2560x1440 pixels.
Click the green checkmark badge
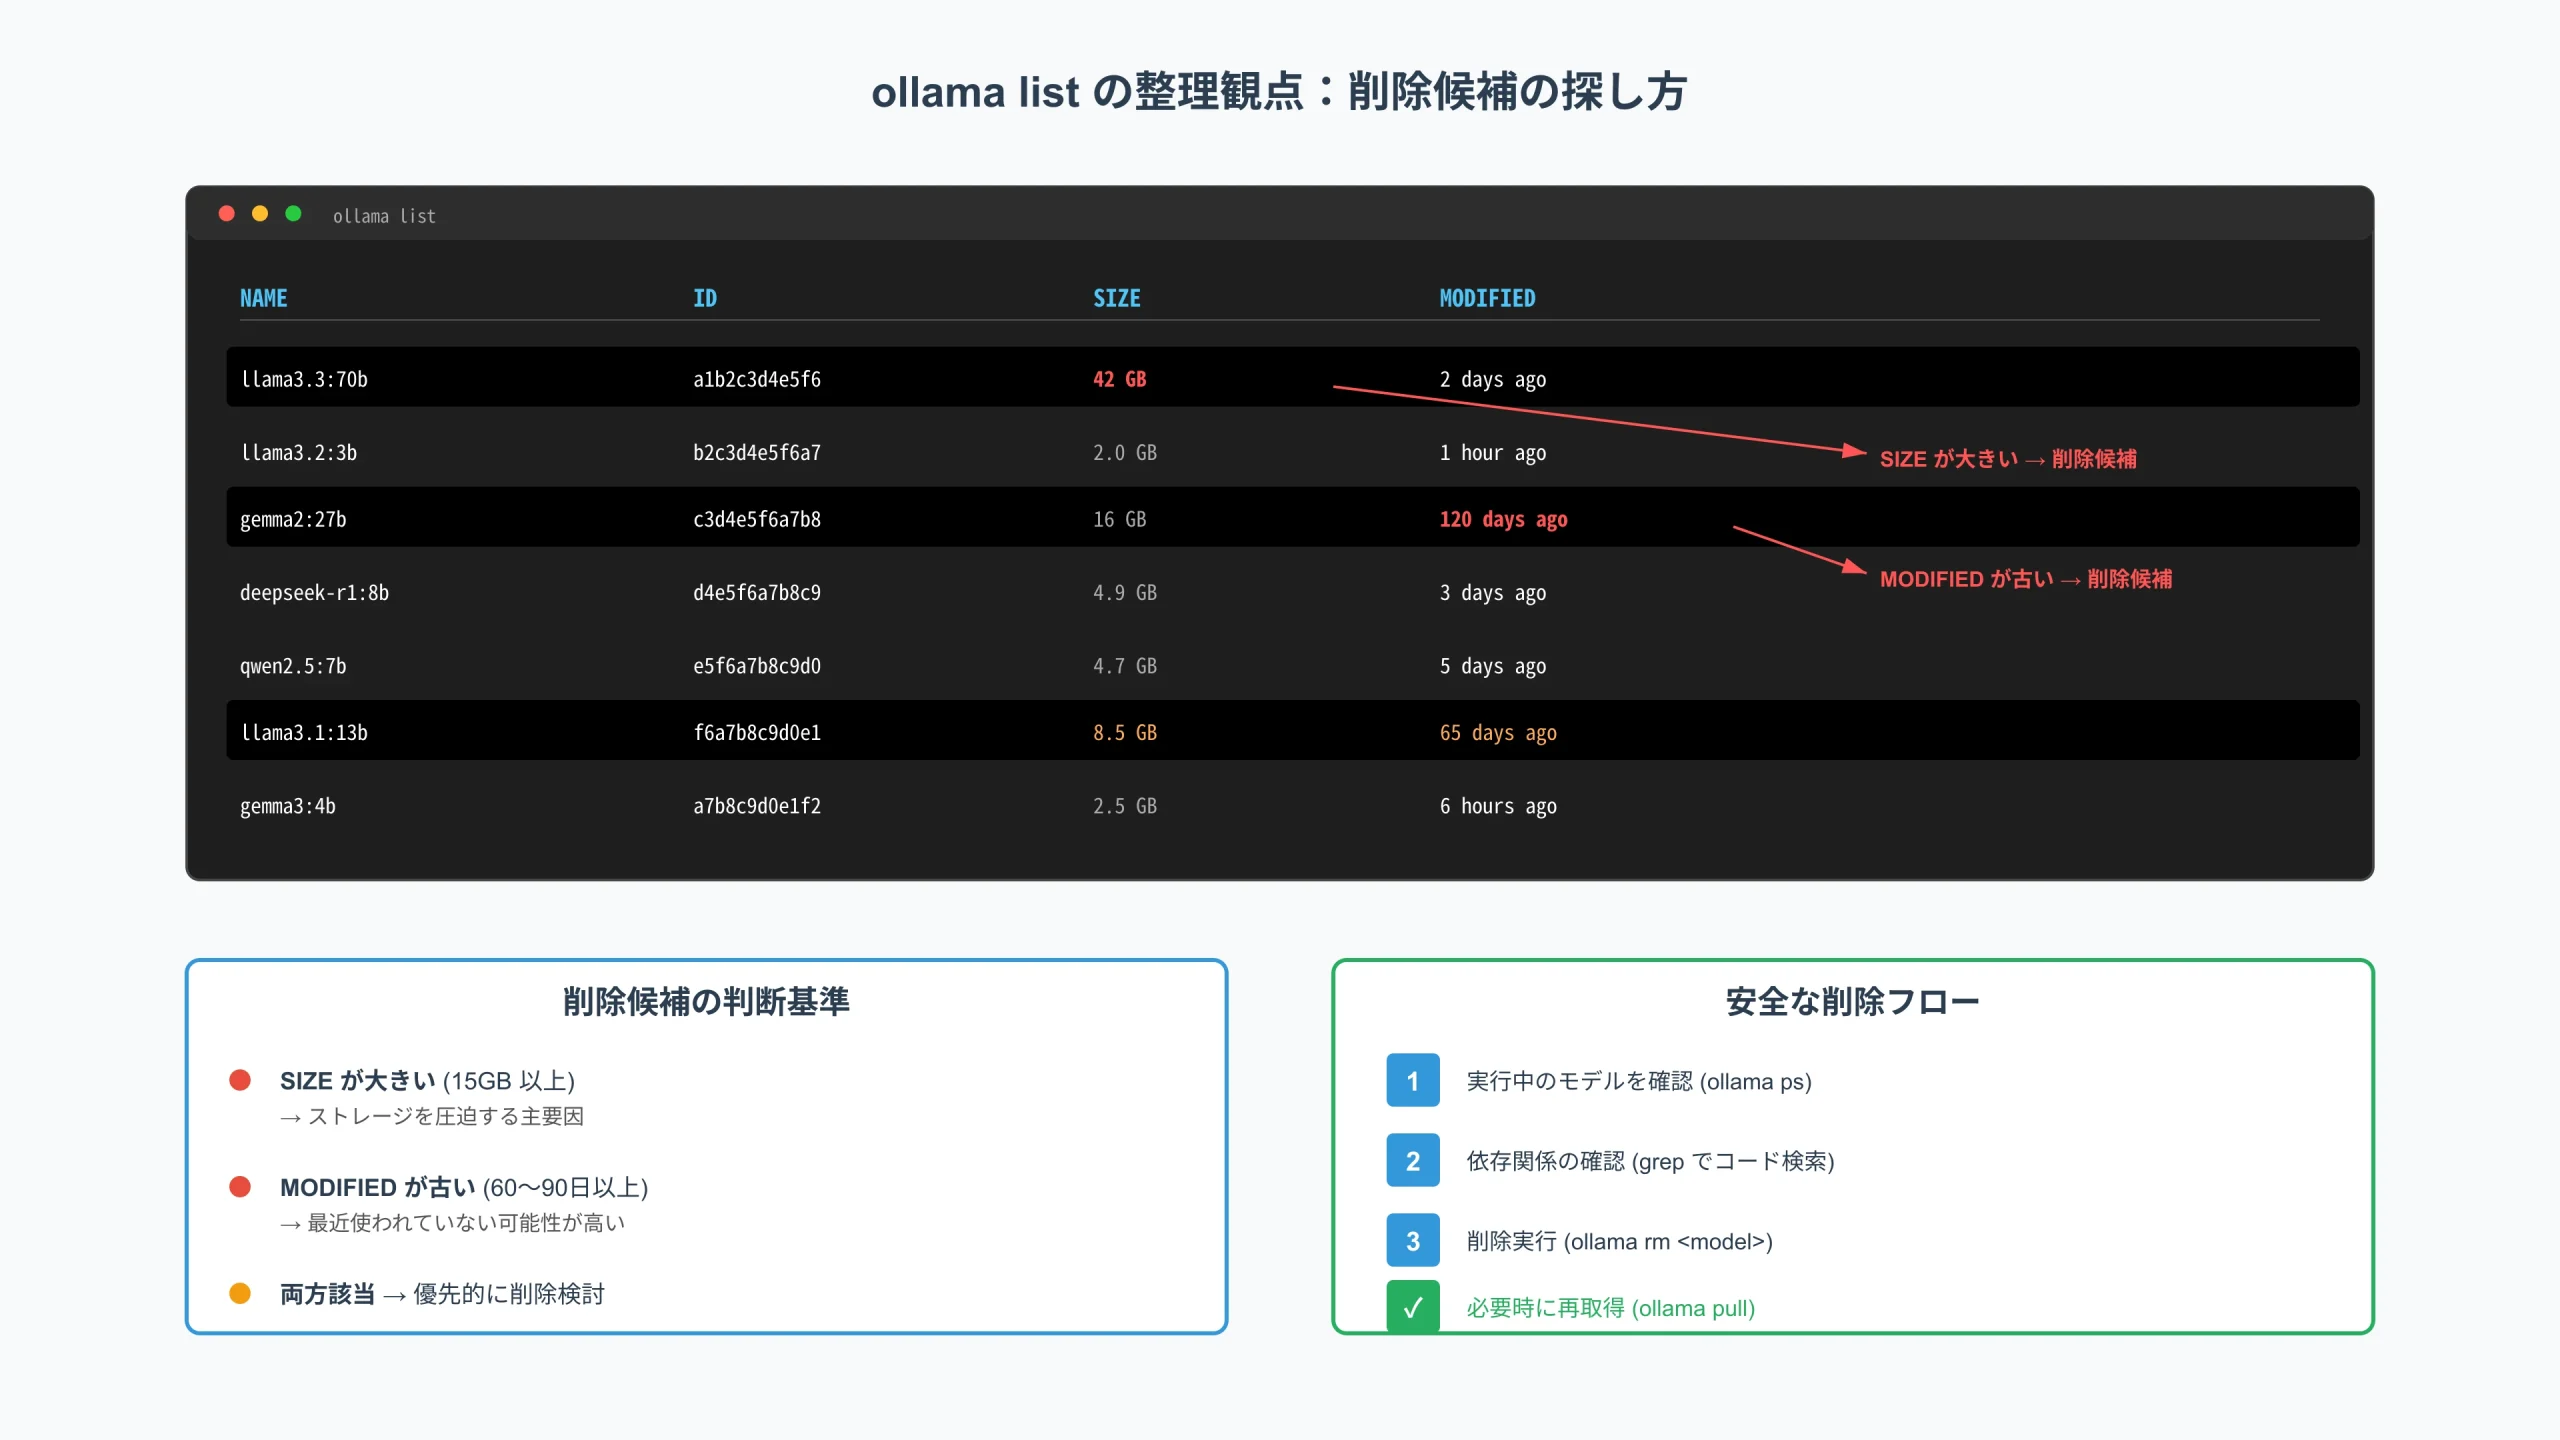coord(1413,1306)
